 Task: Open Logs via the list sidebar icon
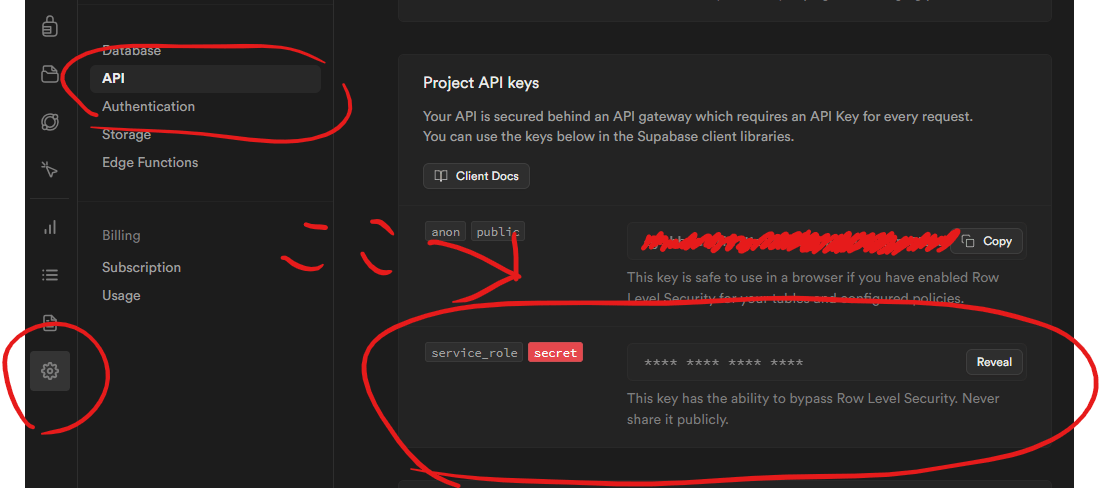click(x=49, y=274)
